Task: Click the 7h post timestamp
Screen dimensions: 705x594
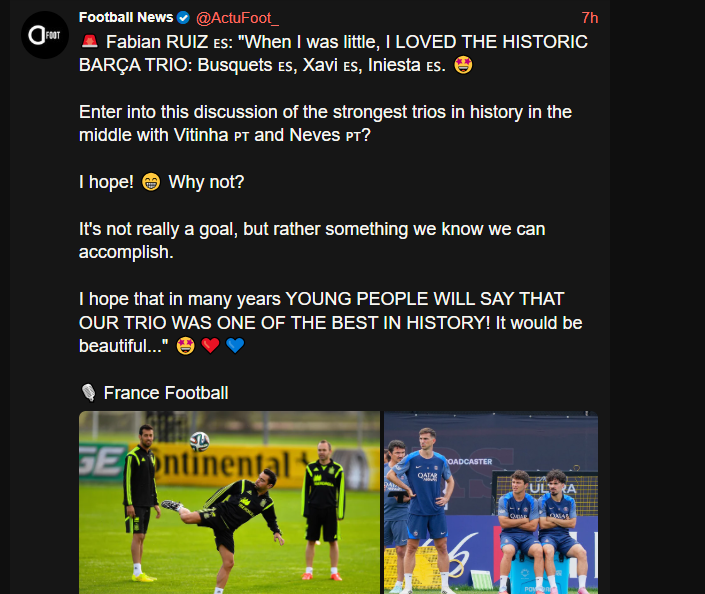Action: (x=589, y=18)
